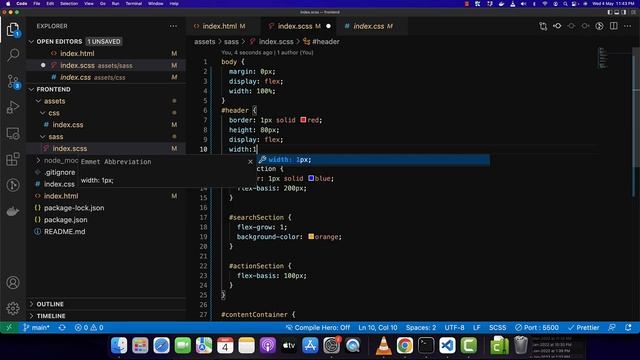Open the Manage gear icon
640x360 pixels.
click(x=13, y=308)
